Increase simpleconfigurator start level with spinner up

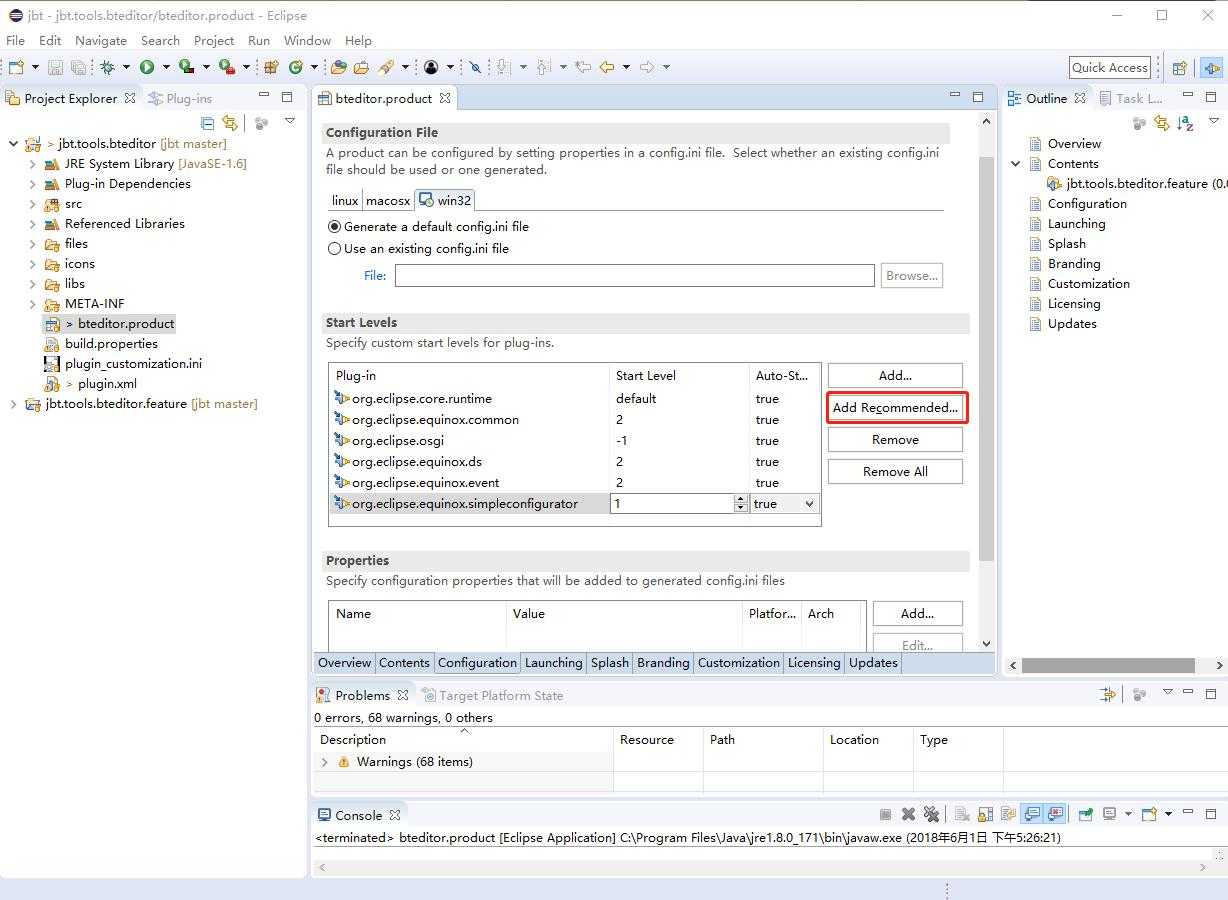coord(741,499)
